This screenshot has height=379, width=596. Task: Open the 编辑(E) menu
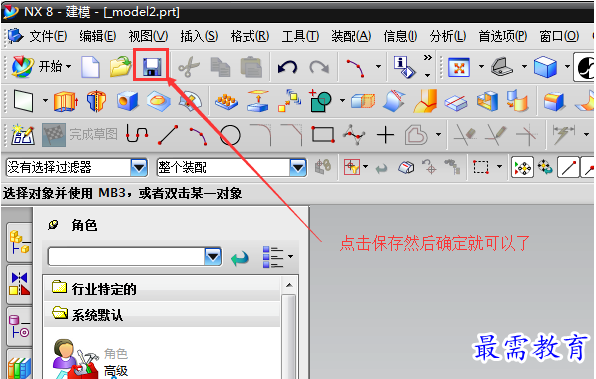pyautogui.click(x=98, y=36)
